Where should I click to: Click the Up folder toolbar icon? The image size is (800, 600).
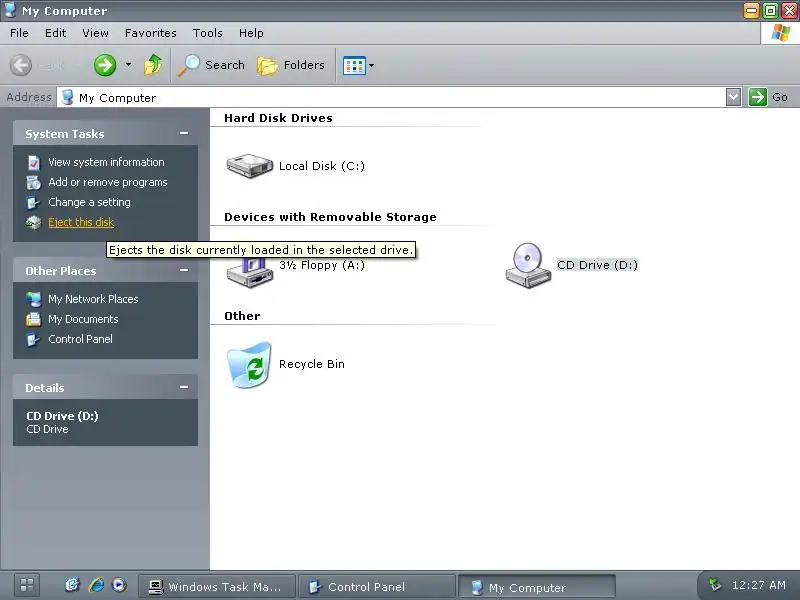click(x=153, y=65)
